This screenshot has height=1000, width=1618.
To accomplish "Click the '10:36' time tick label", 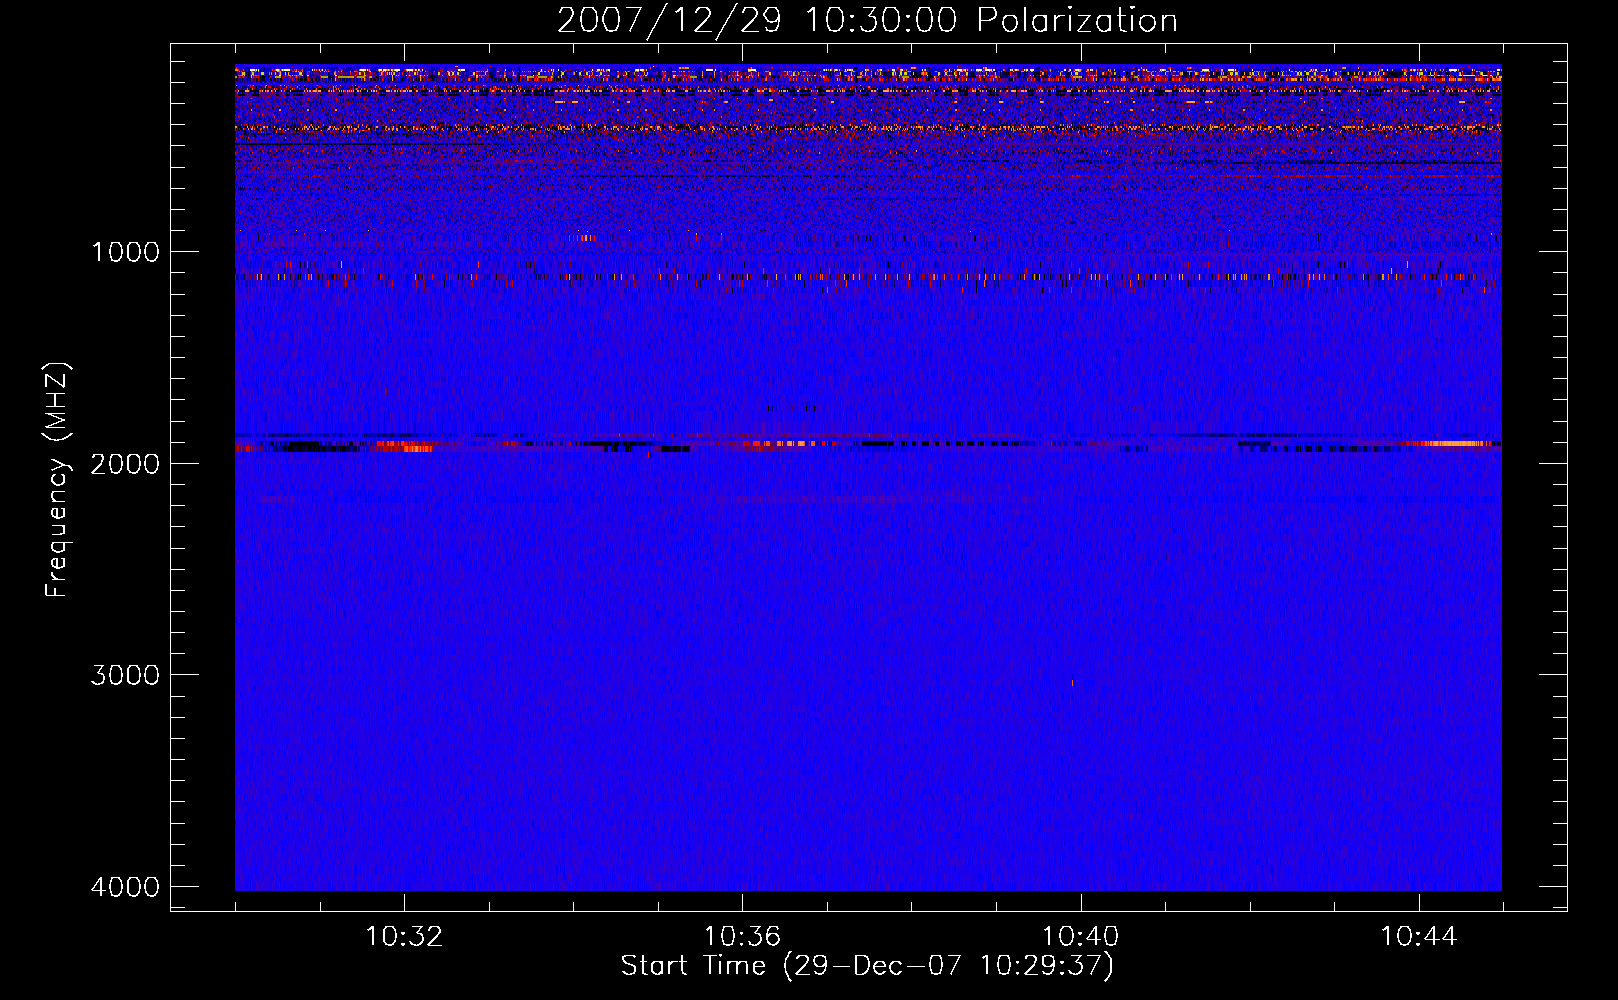I will (742, 937).
